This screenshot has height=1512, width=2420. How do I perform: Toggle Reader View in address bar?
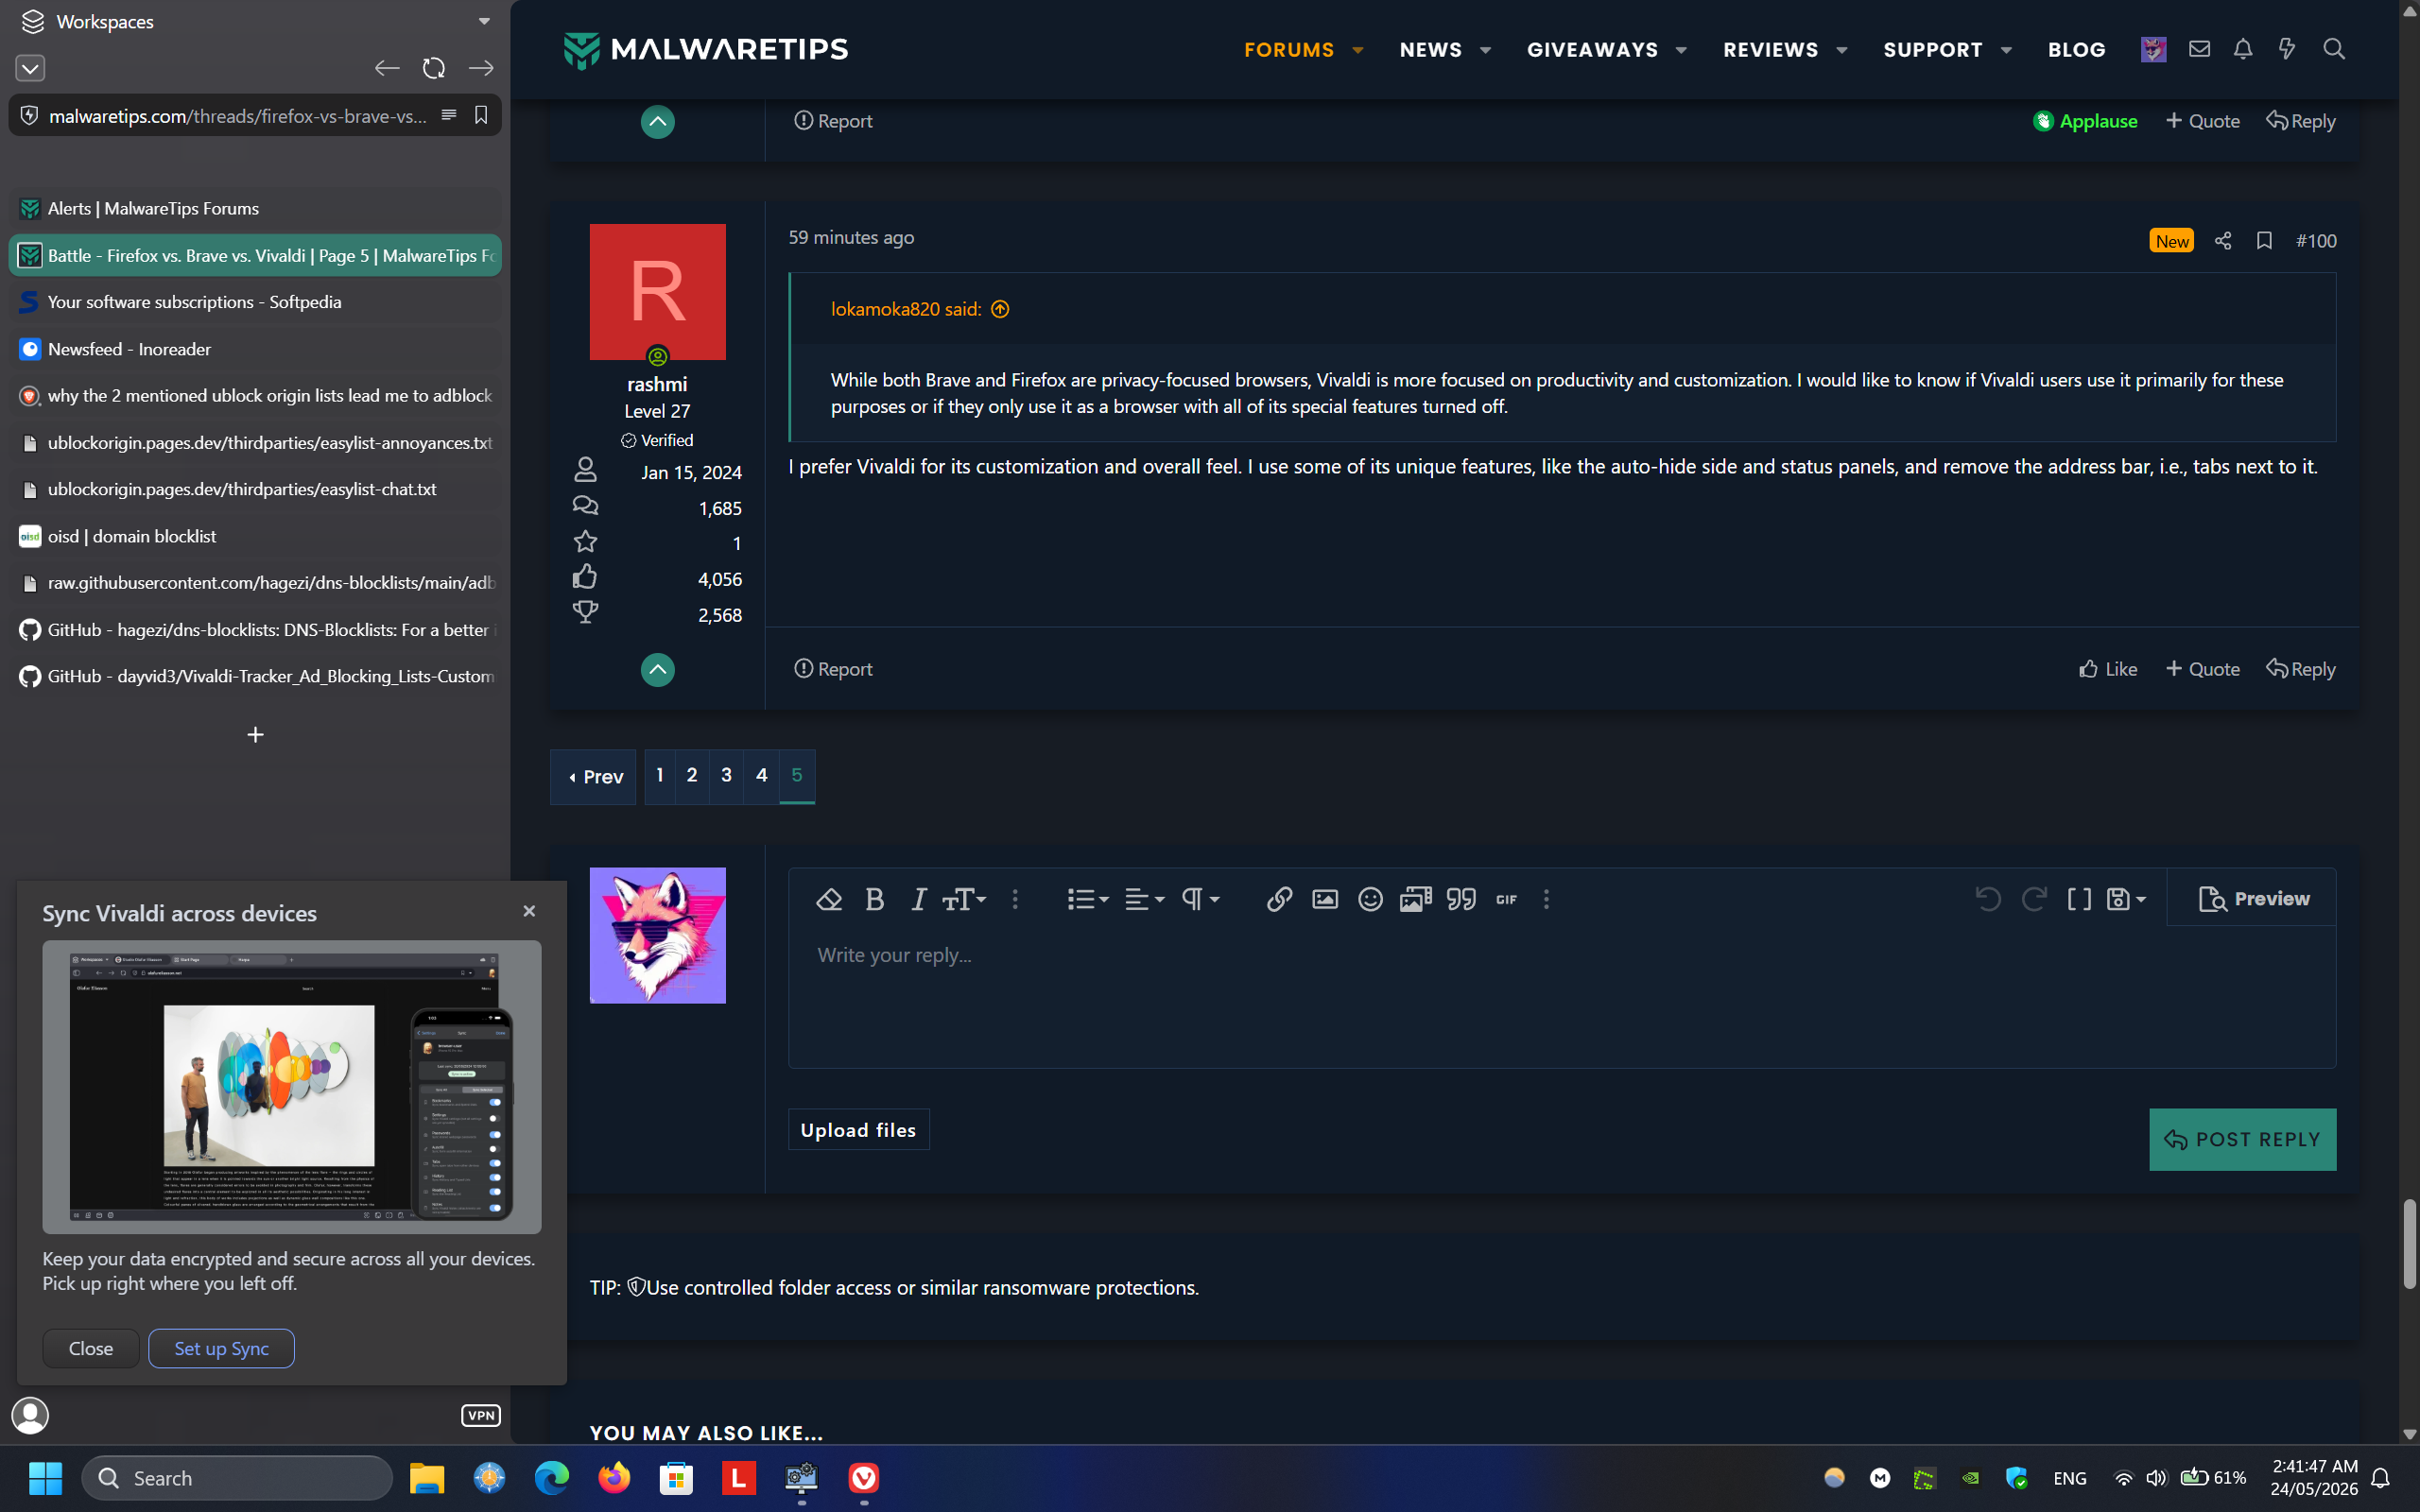click(449, 115)
